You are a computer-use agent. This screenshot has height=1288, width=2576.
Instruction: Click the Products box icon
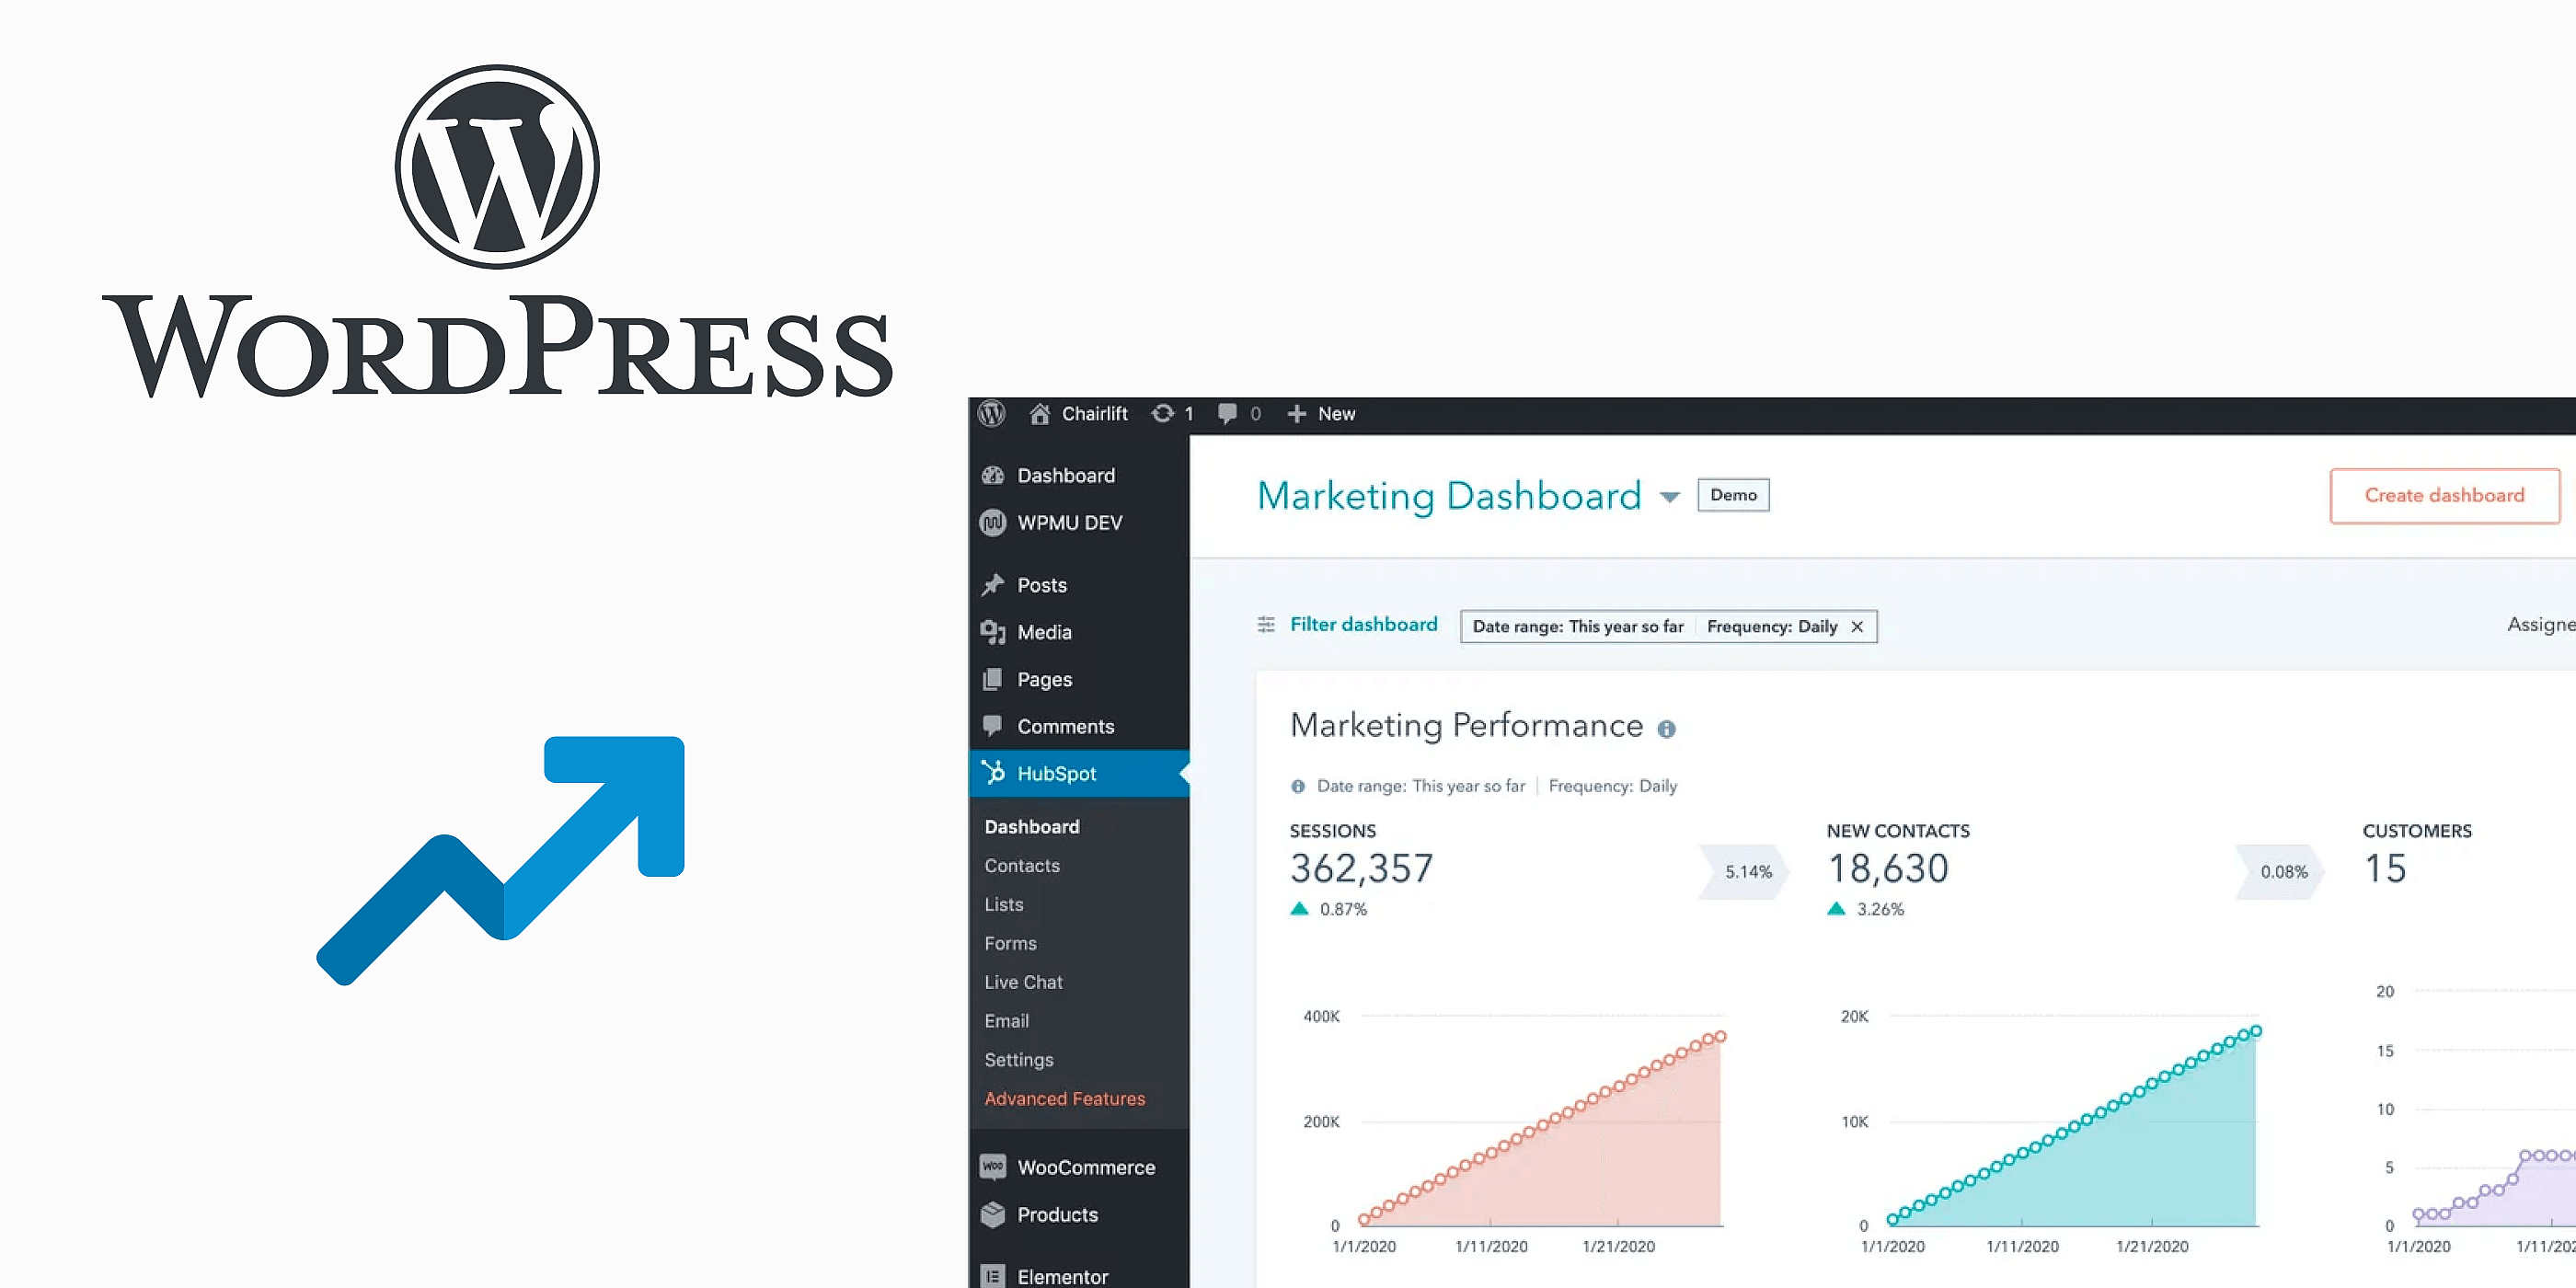point(992,1214)
